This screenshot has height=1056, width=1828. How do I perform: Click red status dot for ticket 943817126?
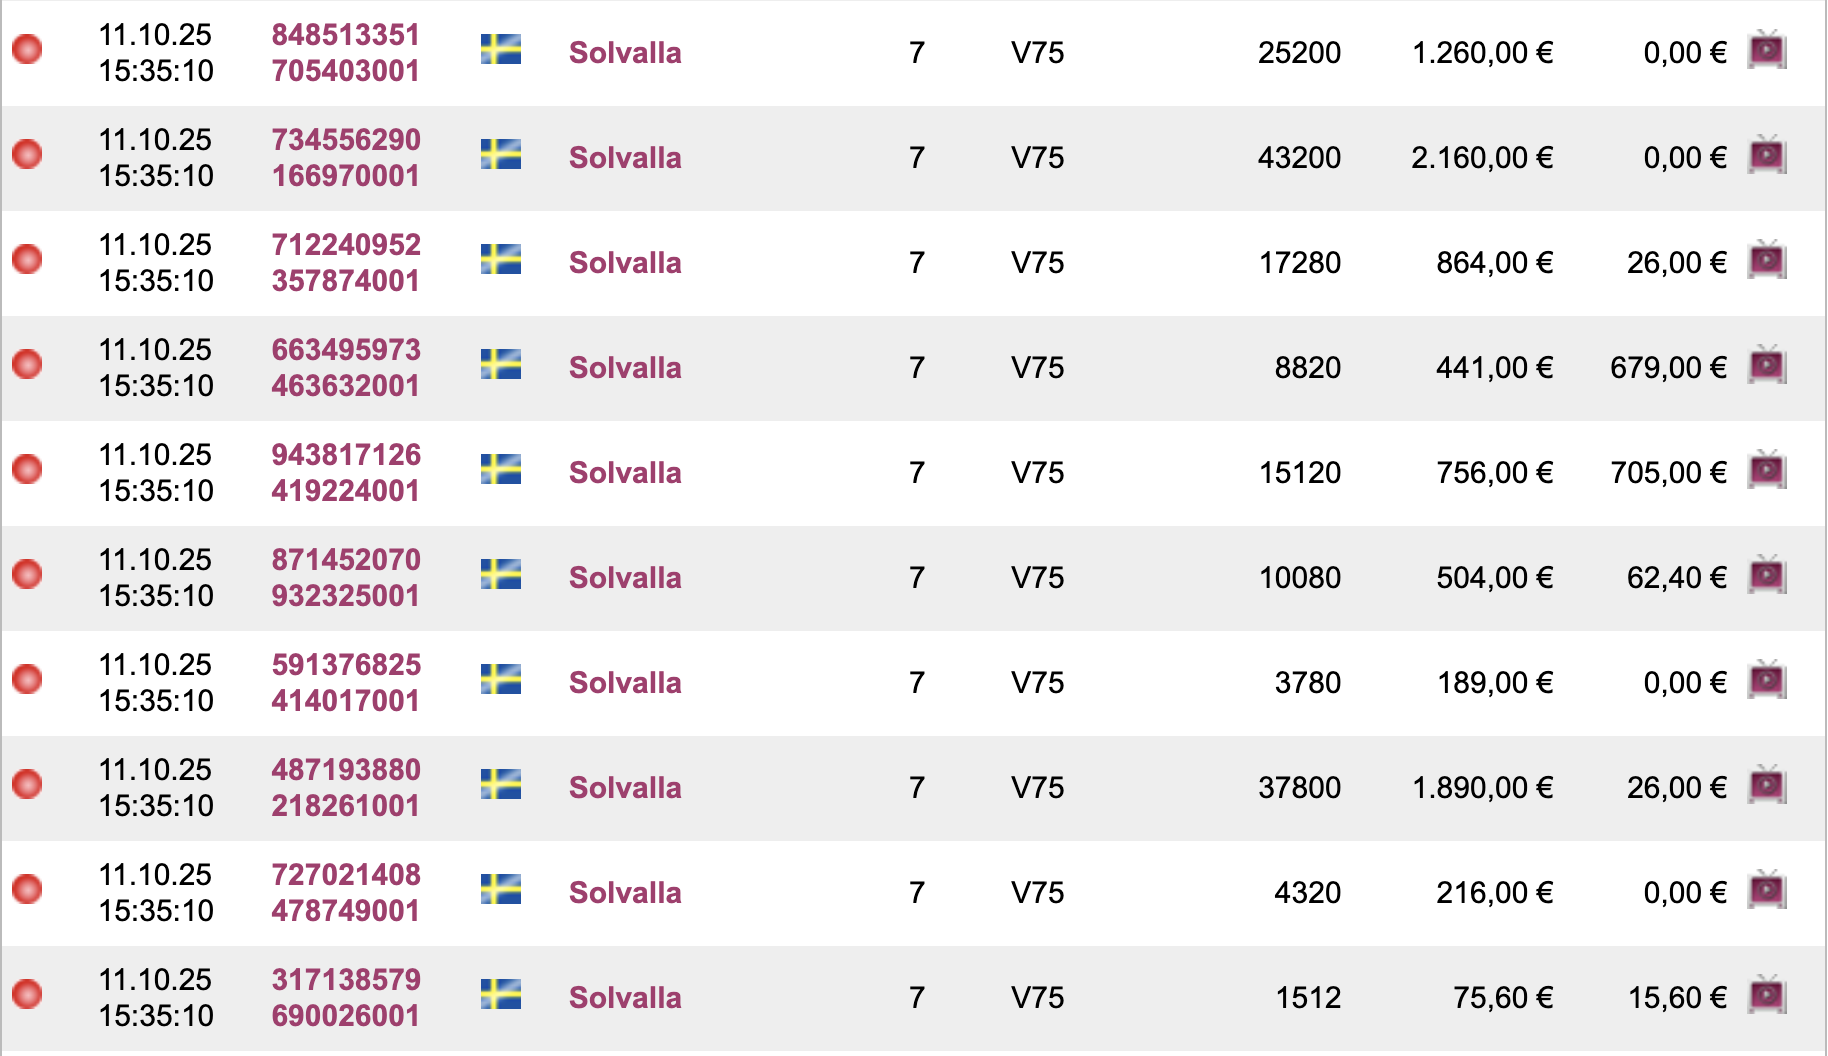[27, 469]
